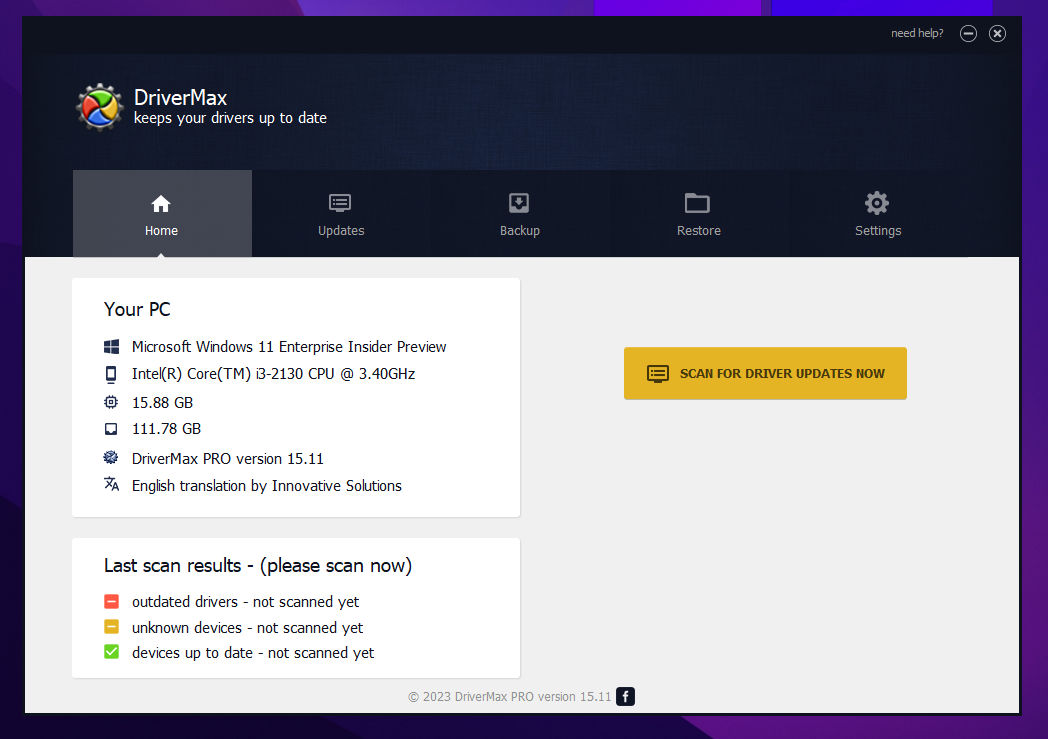Click the 'DriverMax' title text
This screenshot has height=739, width=1048.
[x=180, y=98]
